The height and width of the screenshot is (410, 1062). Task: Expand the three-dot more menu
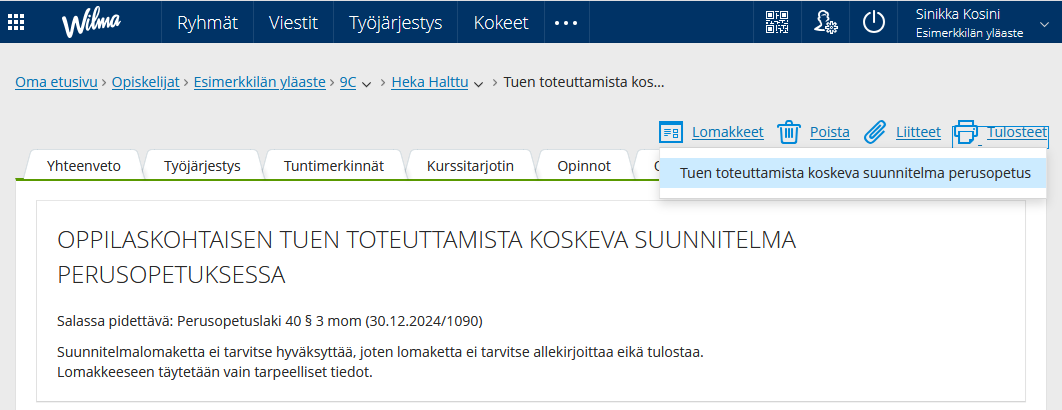click(x=566, y=23)
